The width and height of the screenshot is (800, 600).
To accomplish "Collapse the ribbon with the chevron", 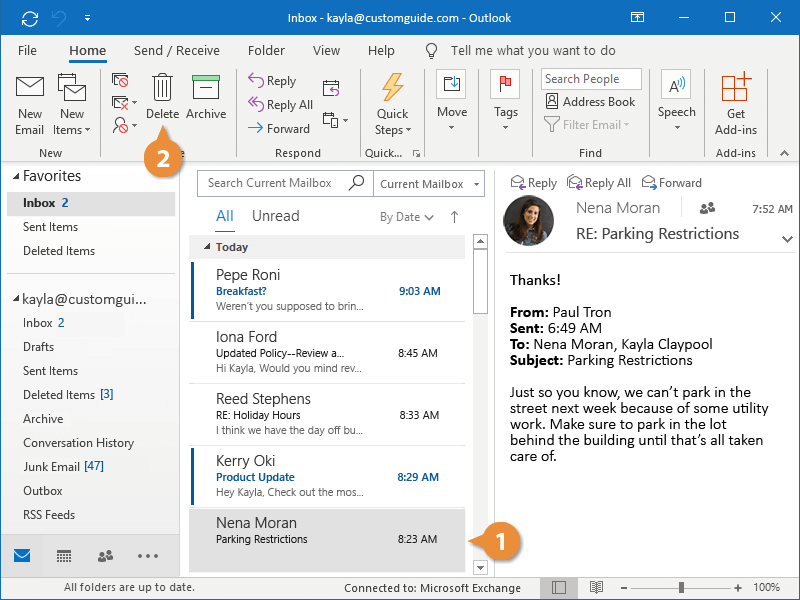I will coord(784,153).
